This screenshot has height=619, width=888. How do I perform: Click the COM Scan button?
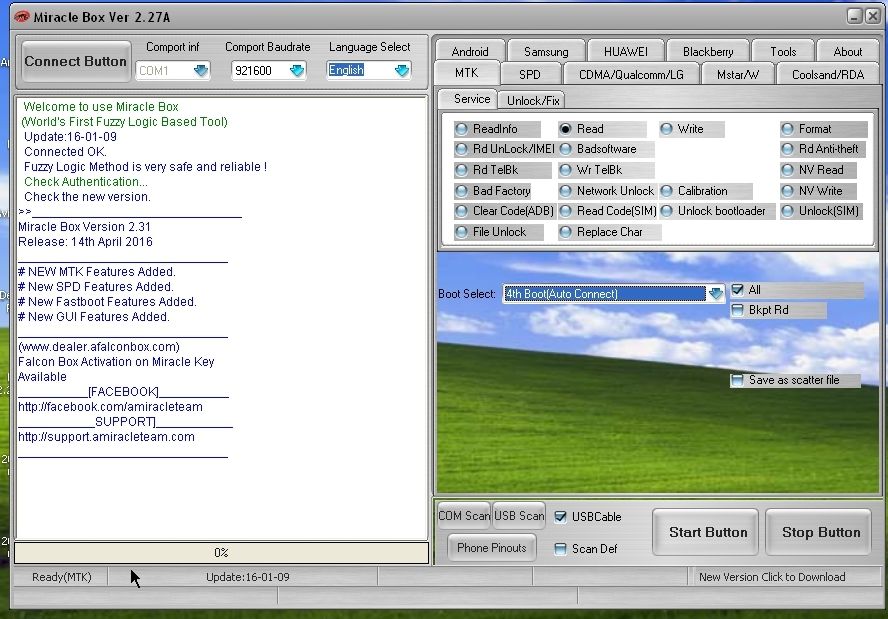464,516
